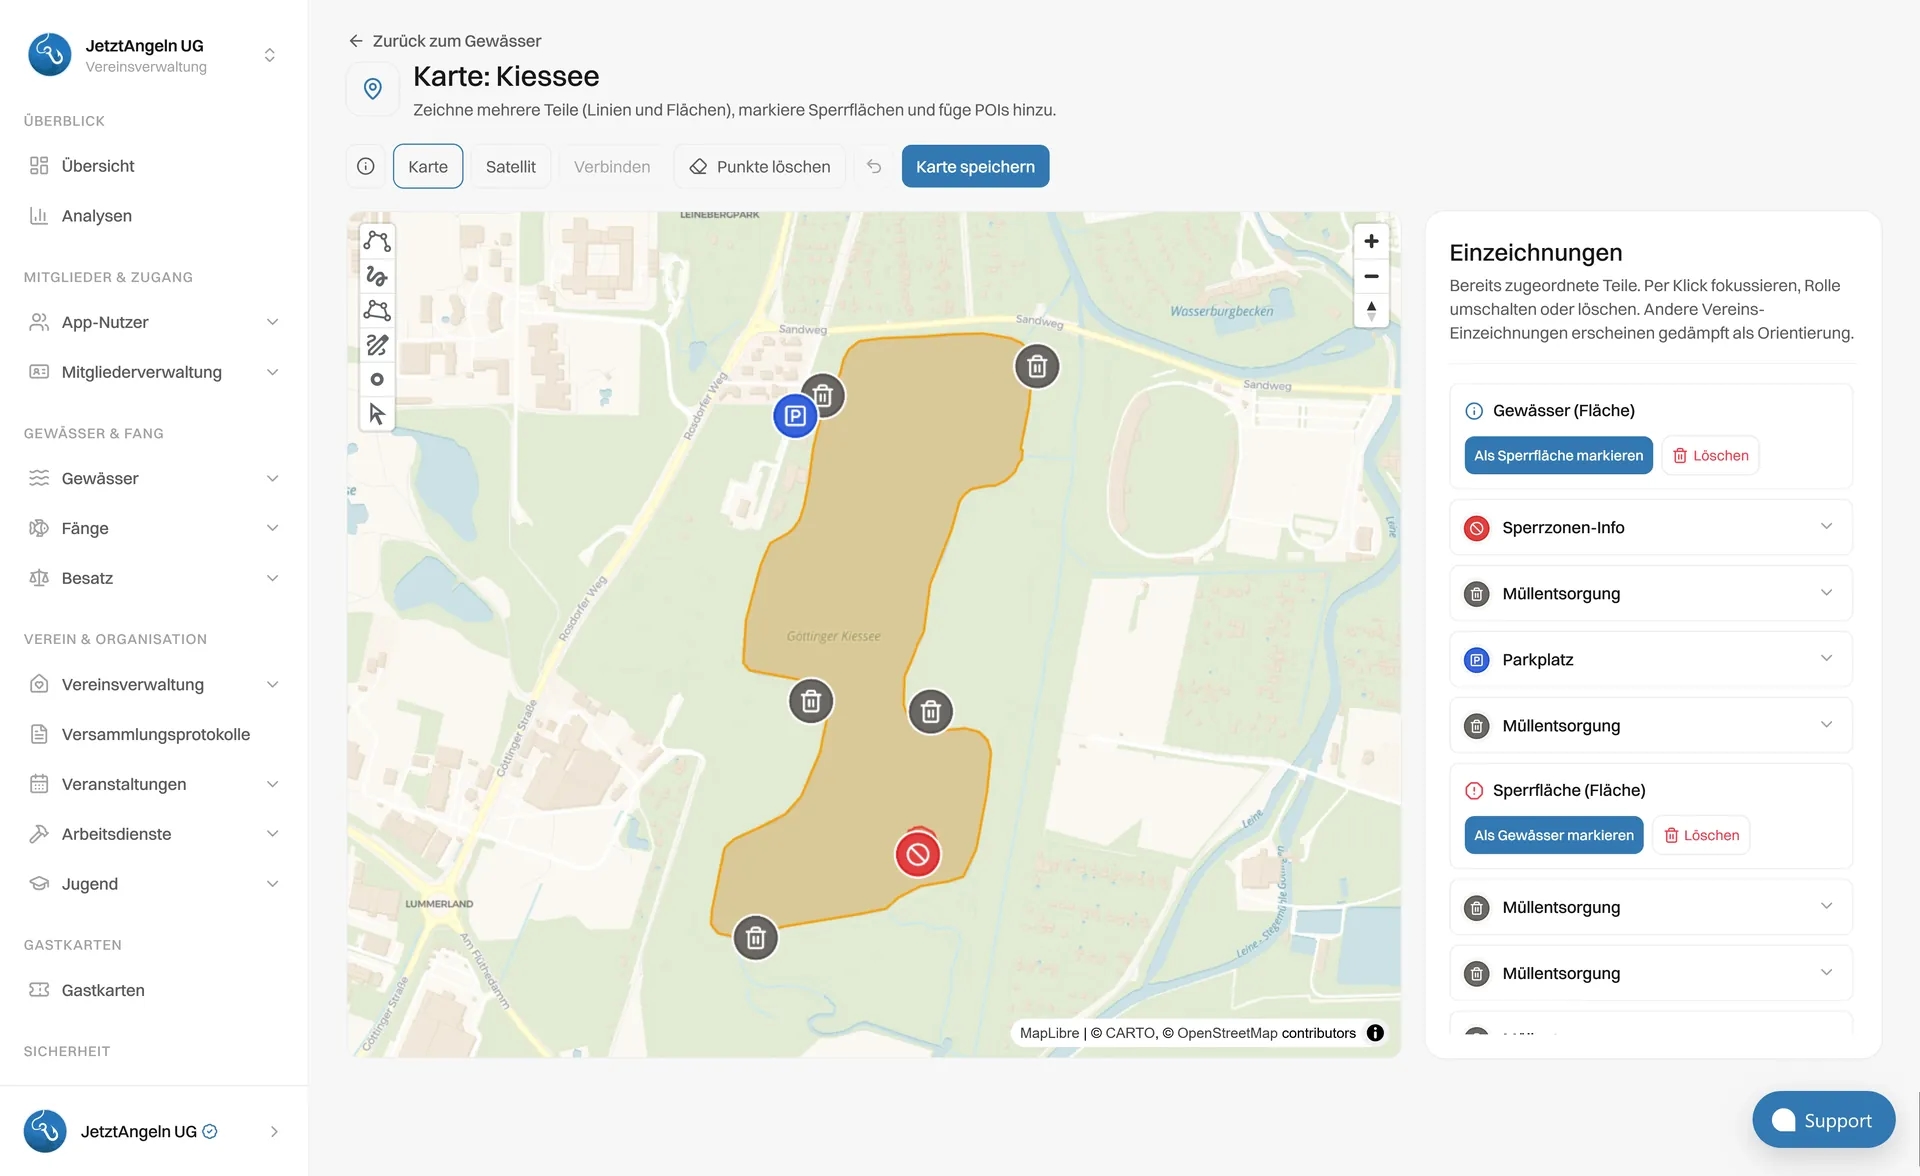Click Karte speichern button

point(975,166)
